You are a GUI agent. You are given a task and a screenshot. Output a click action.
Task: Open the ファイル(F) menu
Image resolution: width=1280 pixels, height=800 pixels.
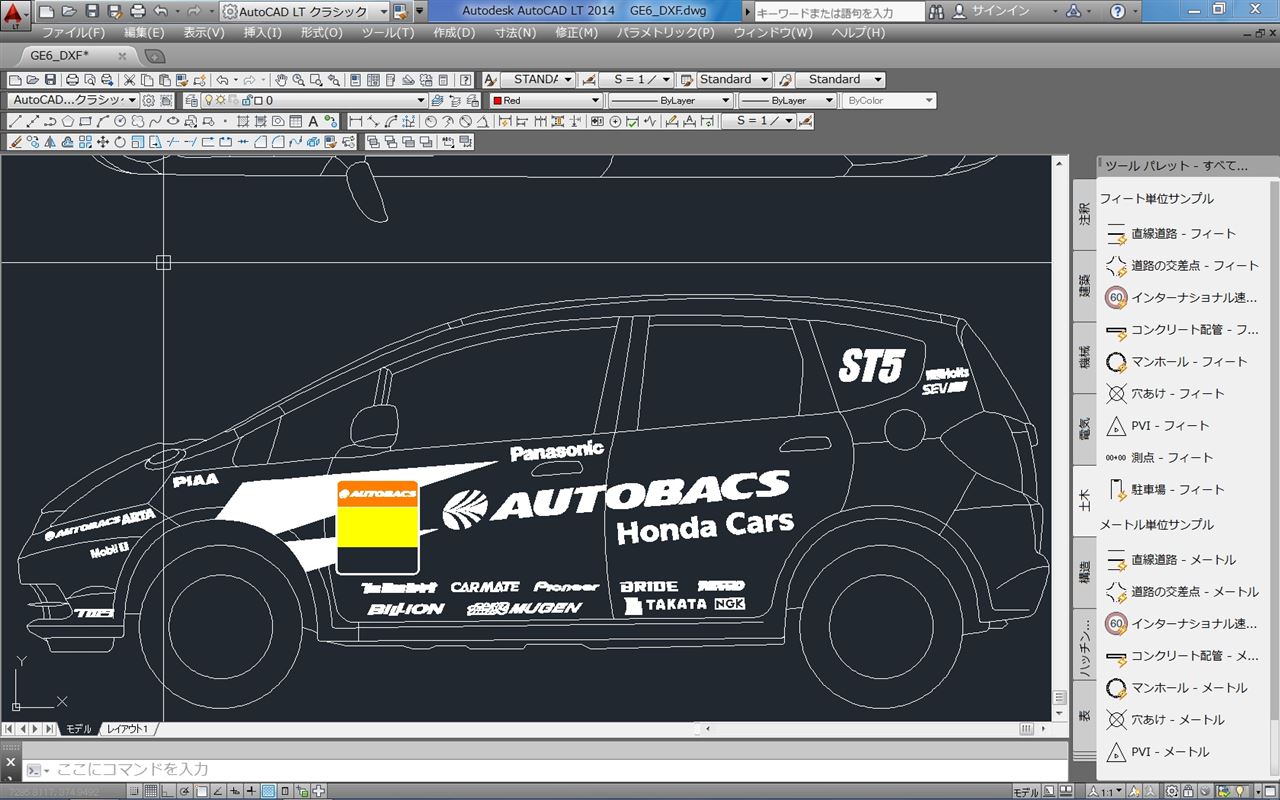coord(72,32)
